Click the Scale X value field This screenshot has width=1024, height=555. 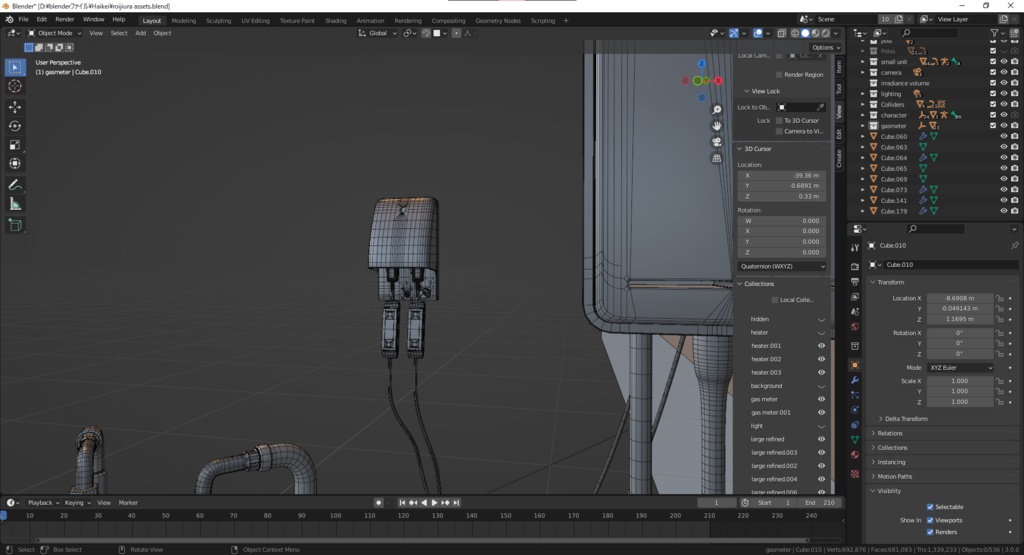(x=960, y=381)
